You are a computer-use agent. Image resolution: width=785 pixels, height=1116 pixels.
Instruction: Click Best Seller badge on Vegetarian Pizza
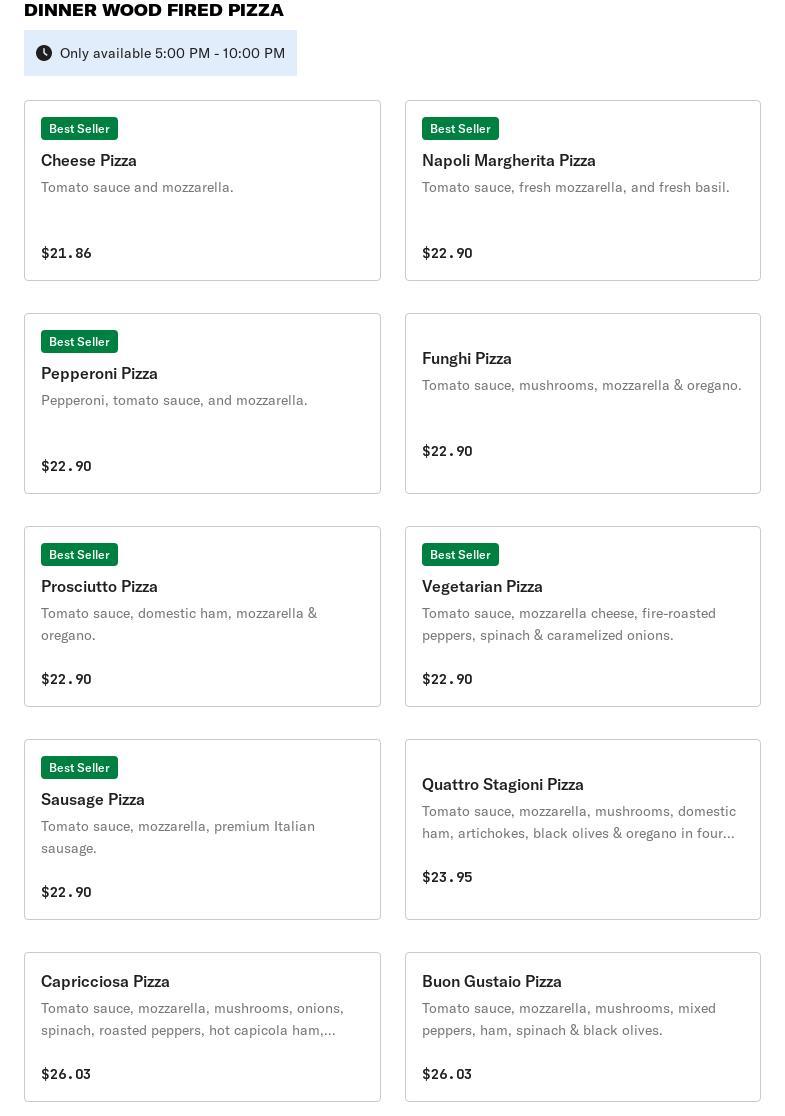pyautogui.click(x=460, y=555)
